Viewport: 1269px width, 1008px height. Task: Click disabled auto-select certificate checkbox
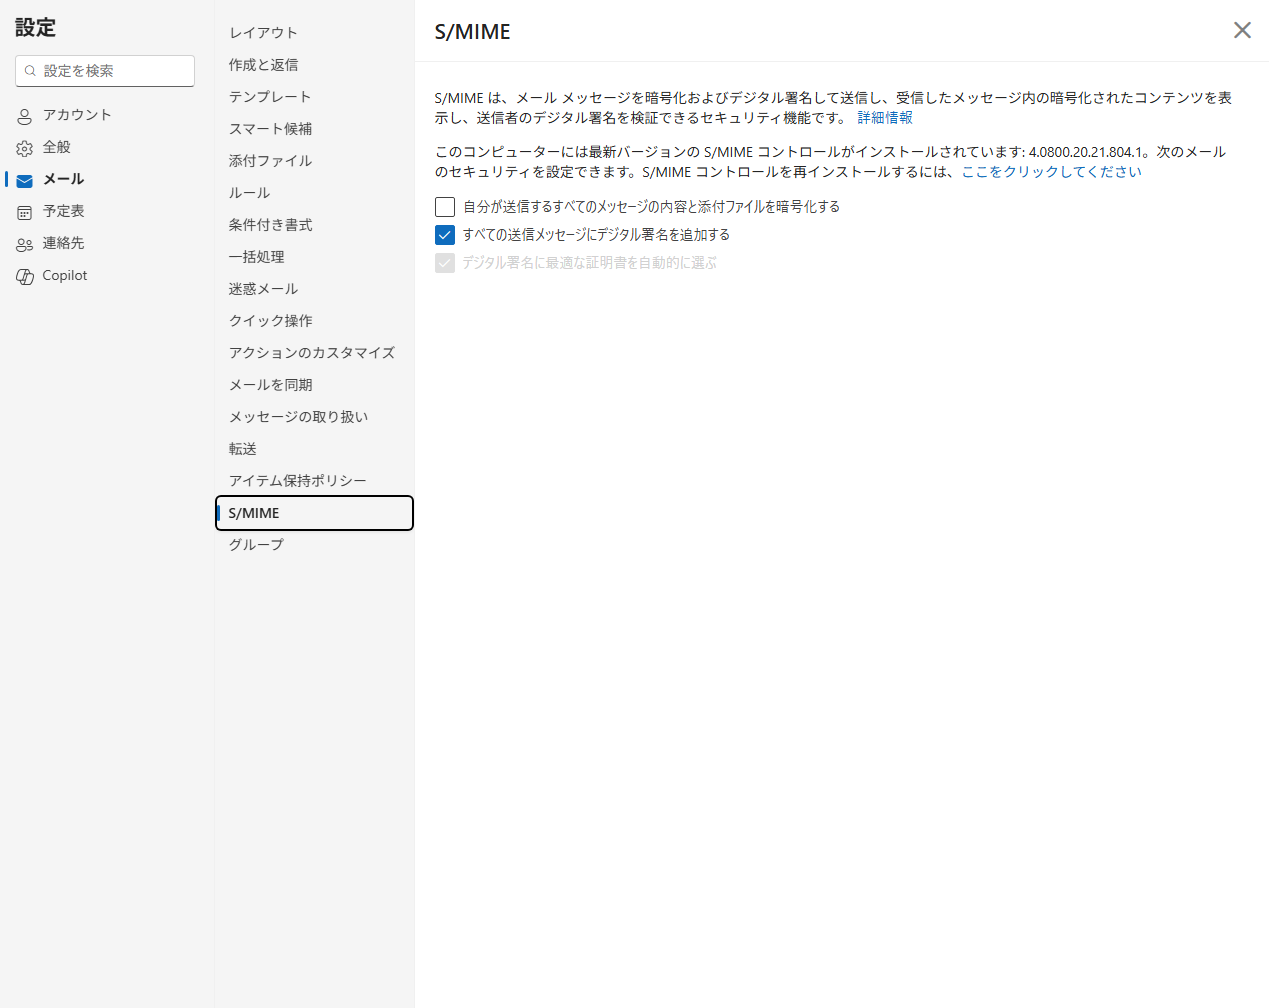[445, 263]
